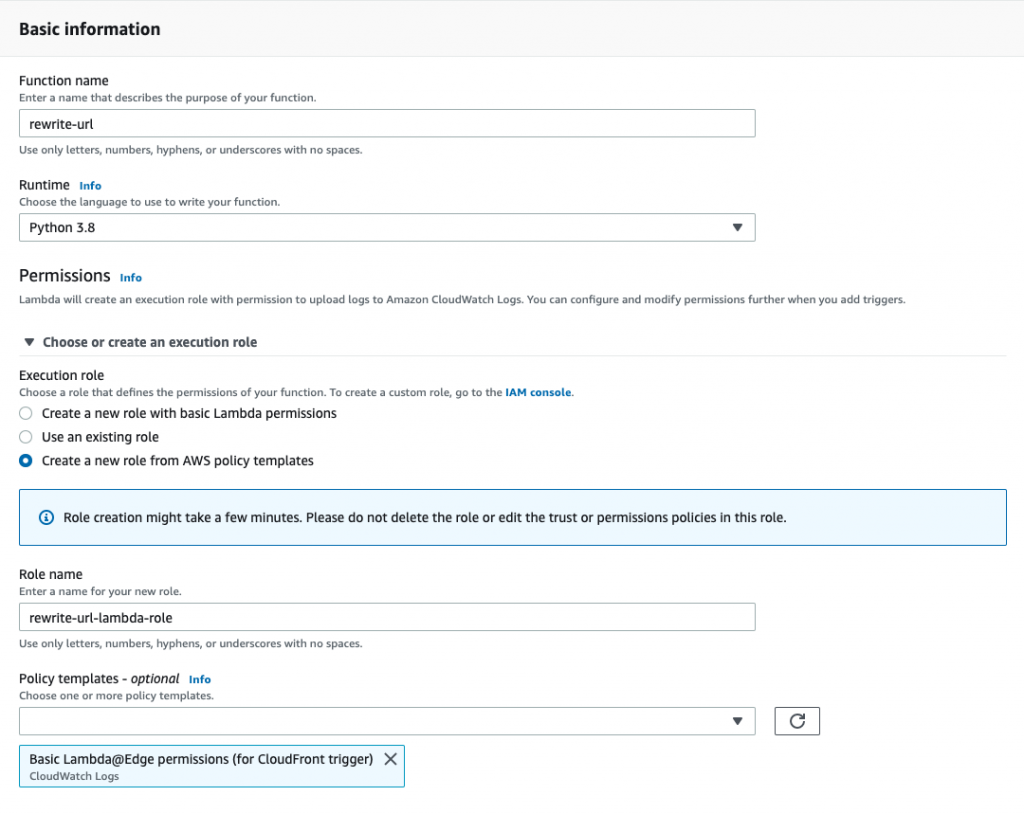Remove the Basic Lambda@Edge permissions template

(390, 759)
